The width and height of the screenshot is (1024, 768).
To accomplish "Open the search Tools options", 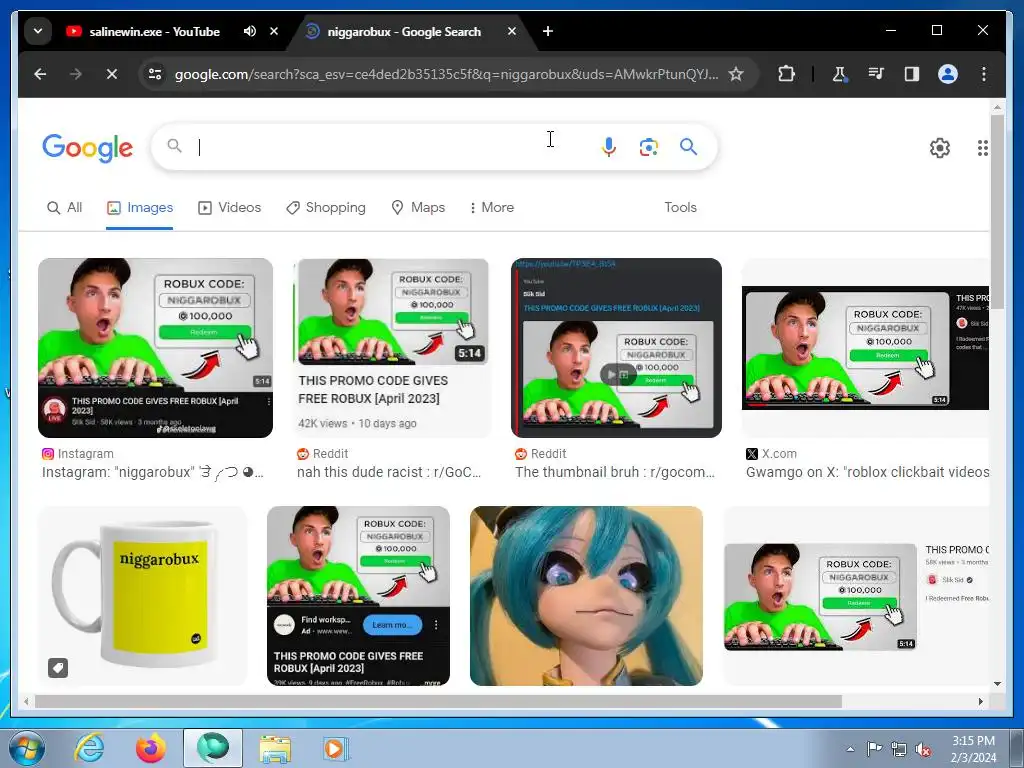I will pos(680,208).
